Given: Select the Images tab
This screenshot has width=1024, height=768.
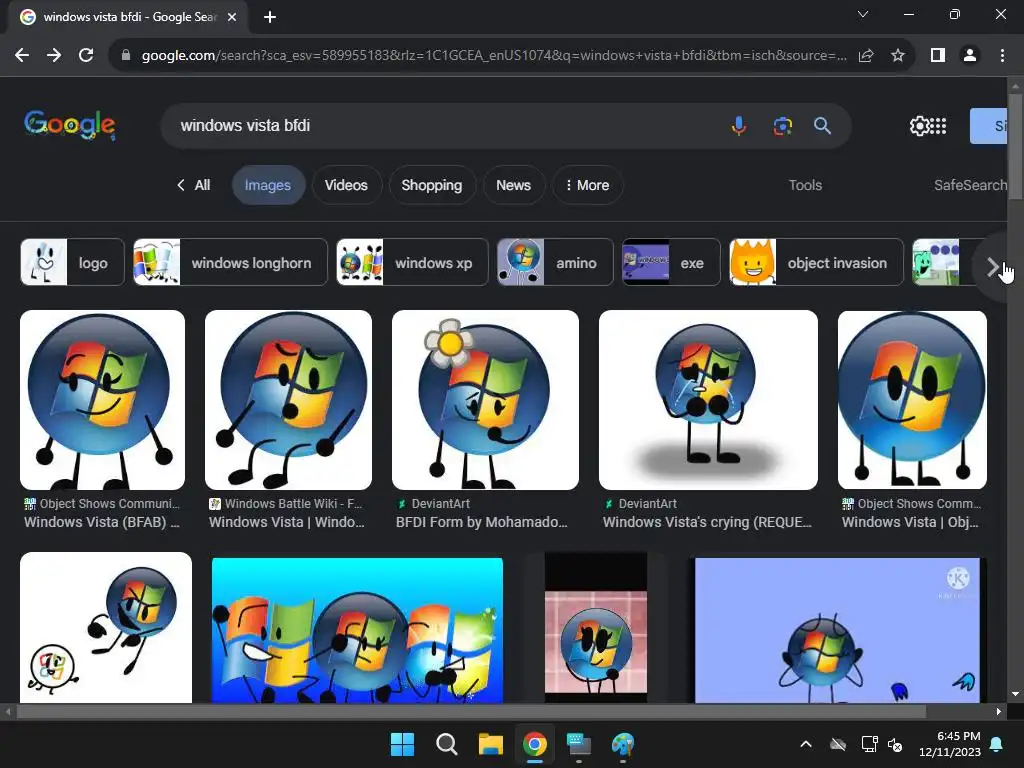Looking at the screenshot, I should pyautogui.click(x=268, y=185).
